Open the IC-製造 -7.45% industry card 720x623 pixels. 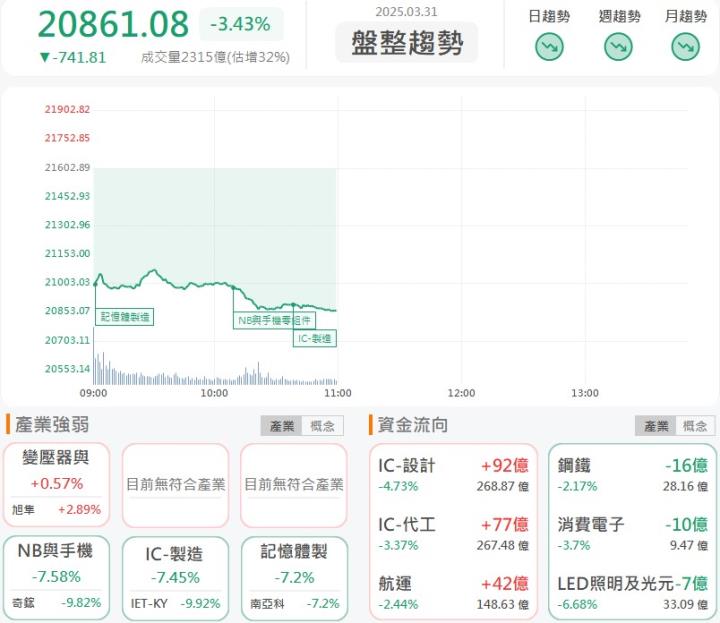[x=175, y=578]
